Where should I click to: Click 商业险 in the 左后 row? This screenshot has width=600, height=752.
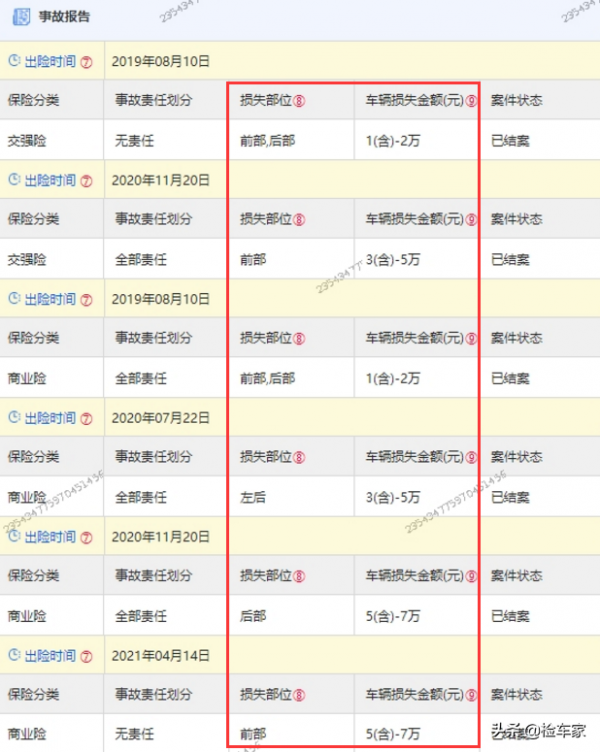27,497
